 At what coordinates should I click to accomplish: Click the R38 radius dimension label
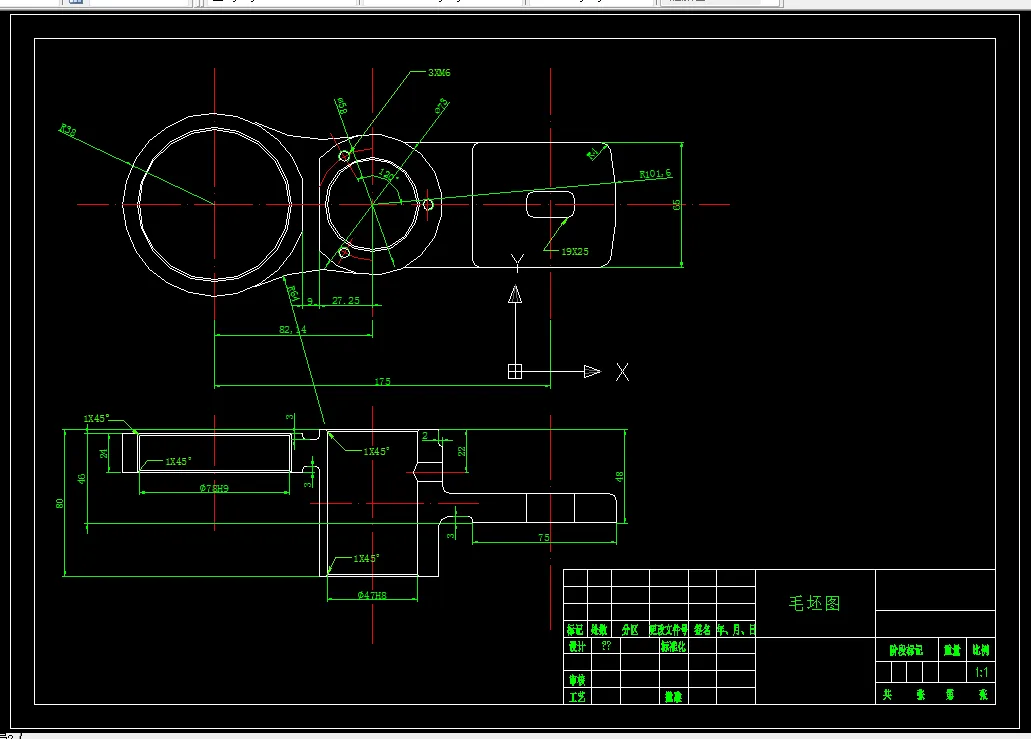pyautogui.click(x=68, y=130)
